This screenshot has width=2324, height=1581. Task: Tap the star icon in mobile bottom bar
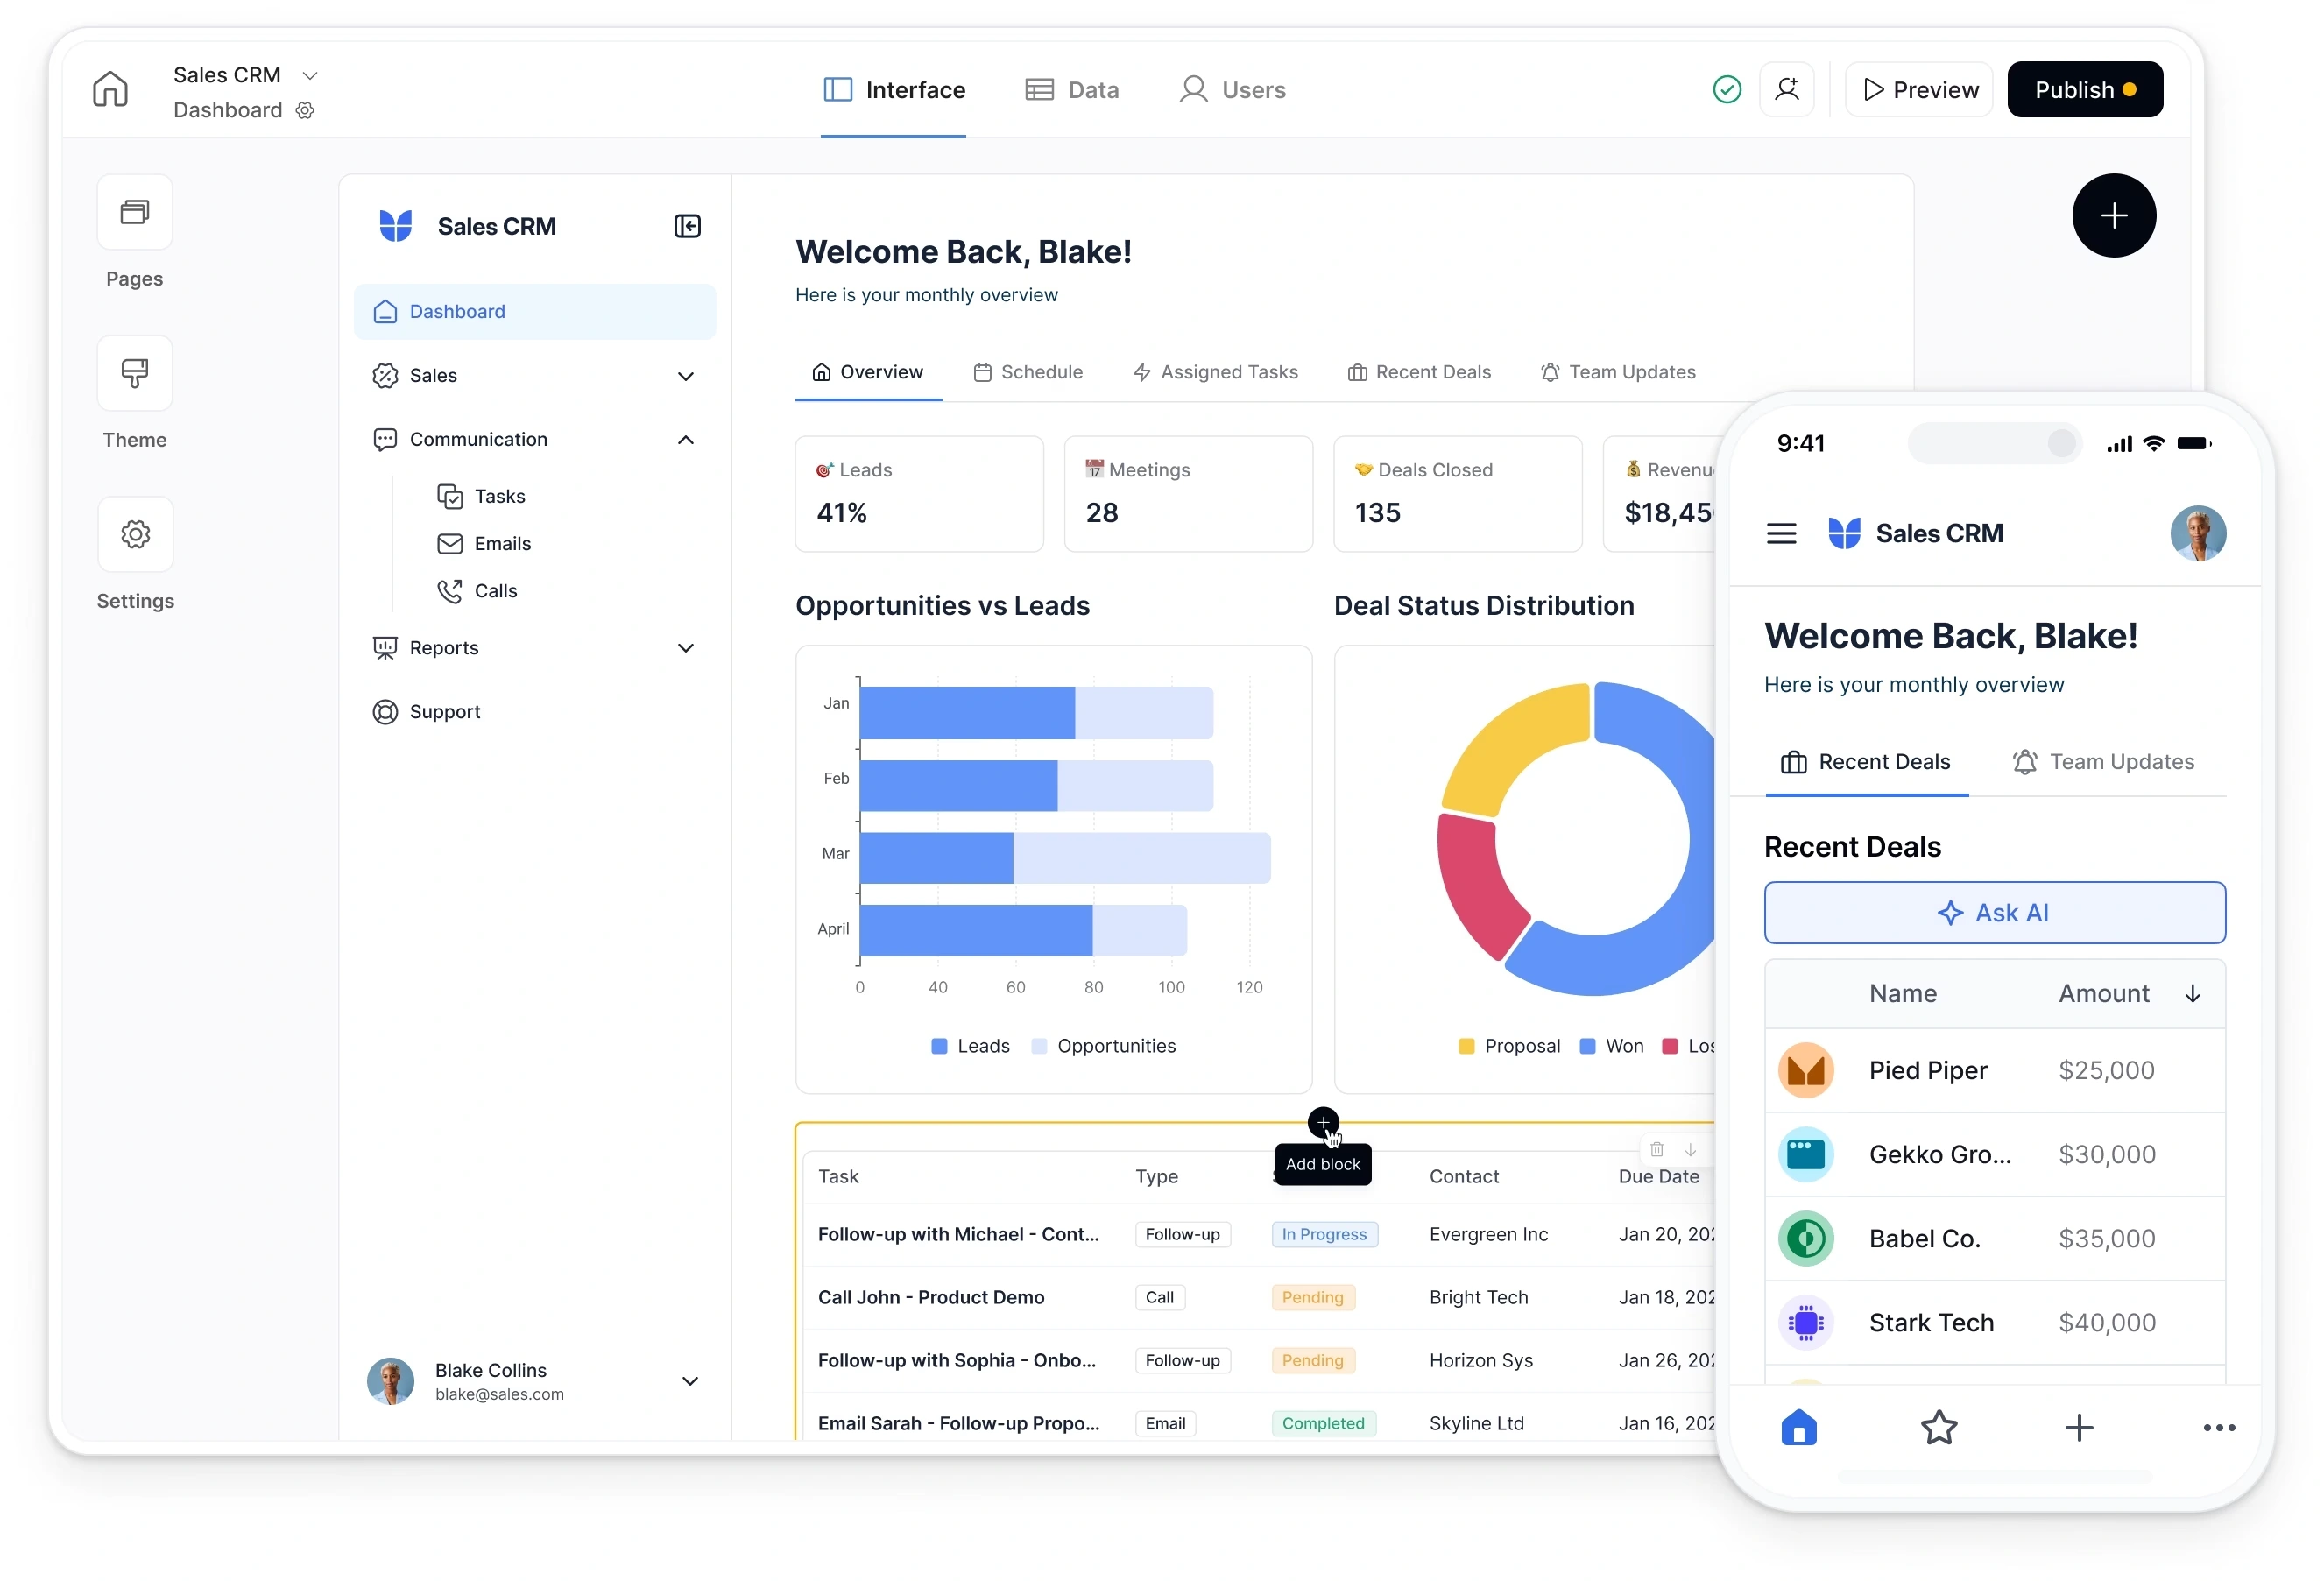1939,1428
